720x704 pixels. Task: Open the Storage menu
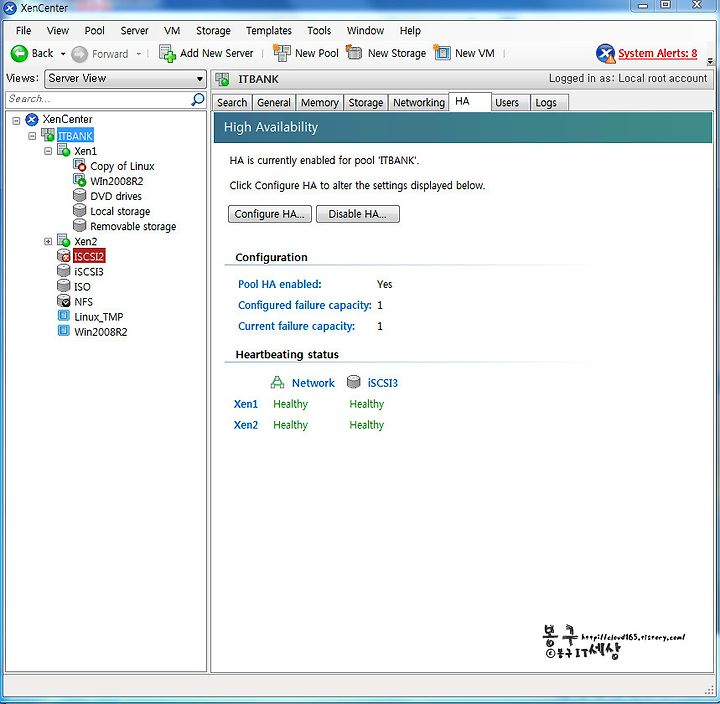tap(213, 31)
